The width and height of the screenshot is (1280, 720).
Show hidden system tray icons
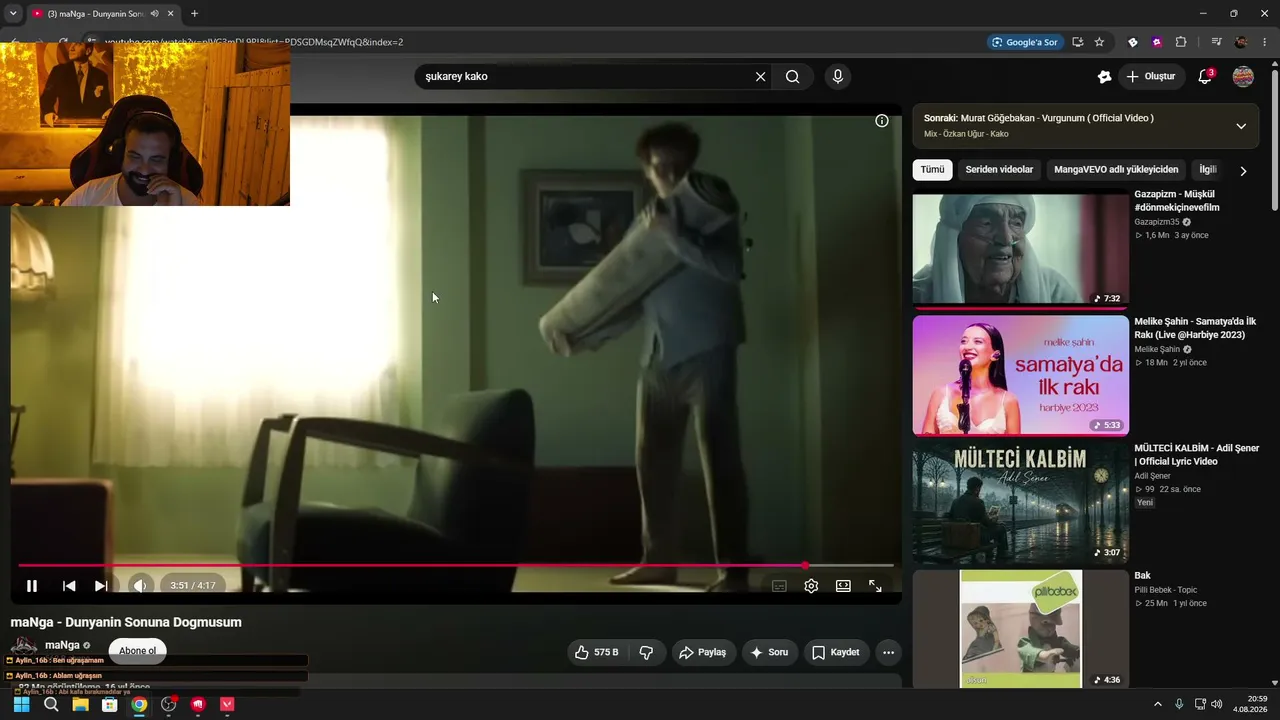[x=1158, y=705]
